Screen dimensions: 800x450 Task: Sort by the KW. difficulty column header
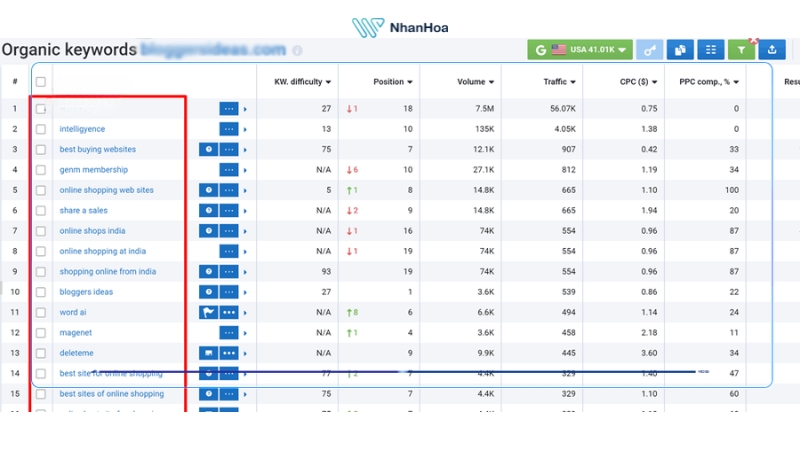303,82
